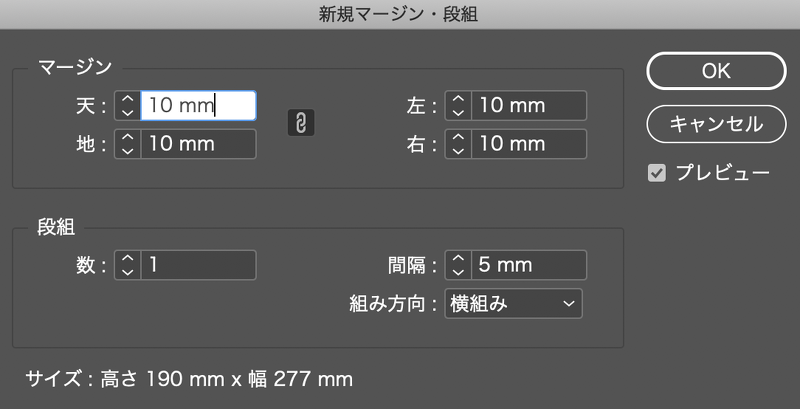Increase 間隔 gutter with up arrow

point(457,259)
